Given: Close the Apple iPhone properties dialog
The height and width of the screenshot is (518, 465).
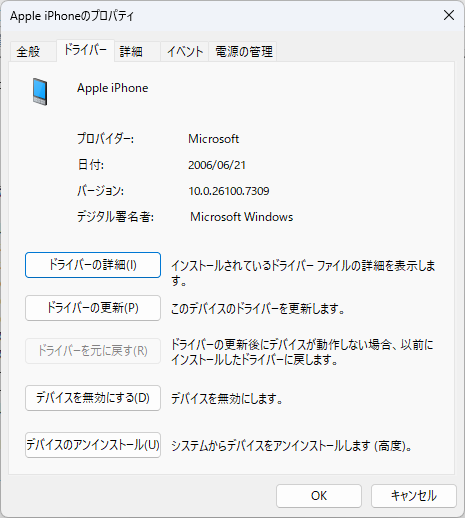Looking at the screenshot, I should point(449,15).
